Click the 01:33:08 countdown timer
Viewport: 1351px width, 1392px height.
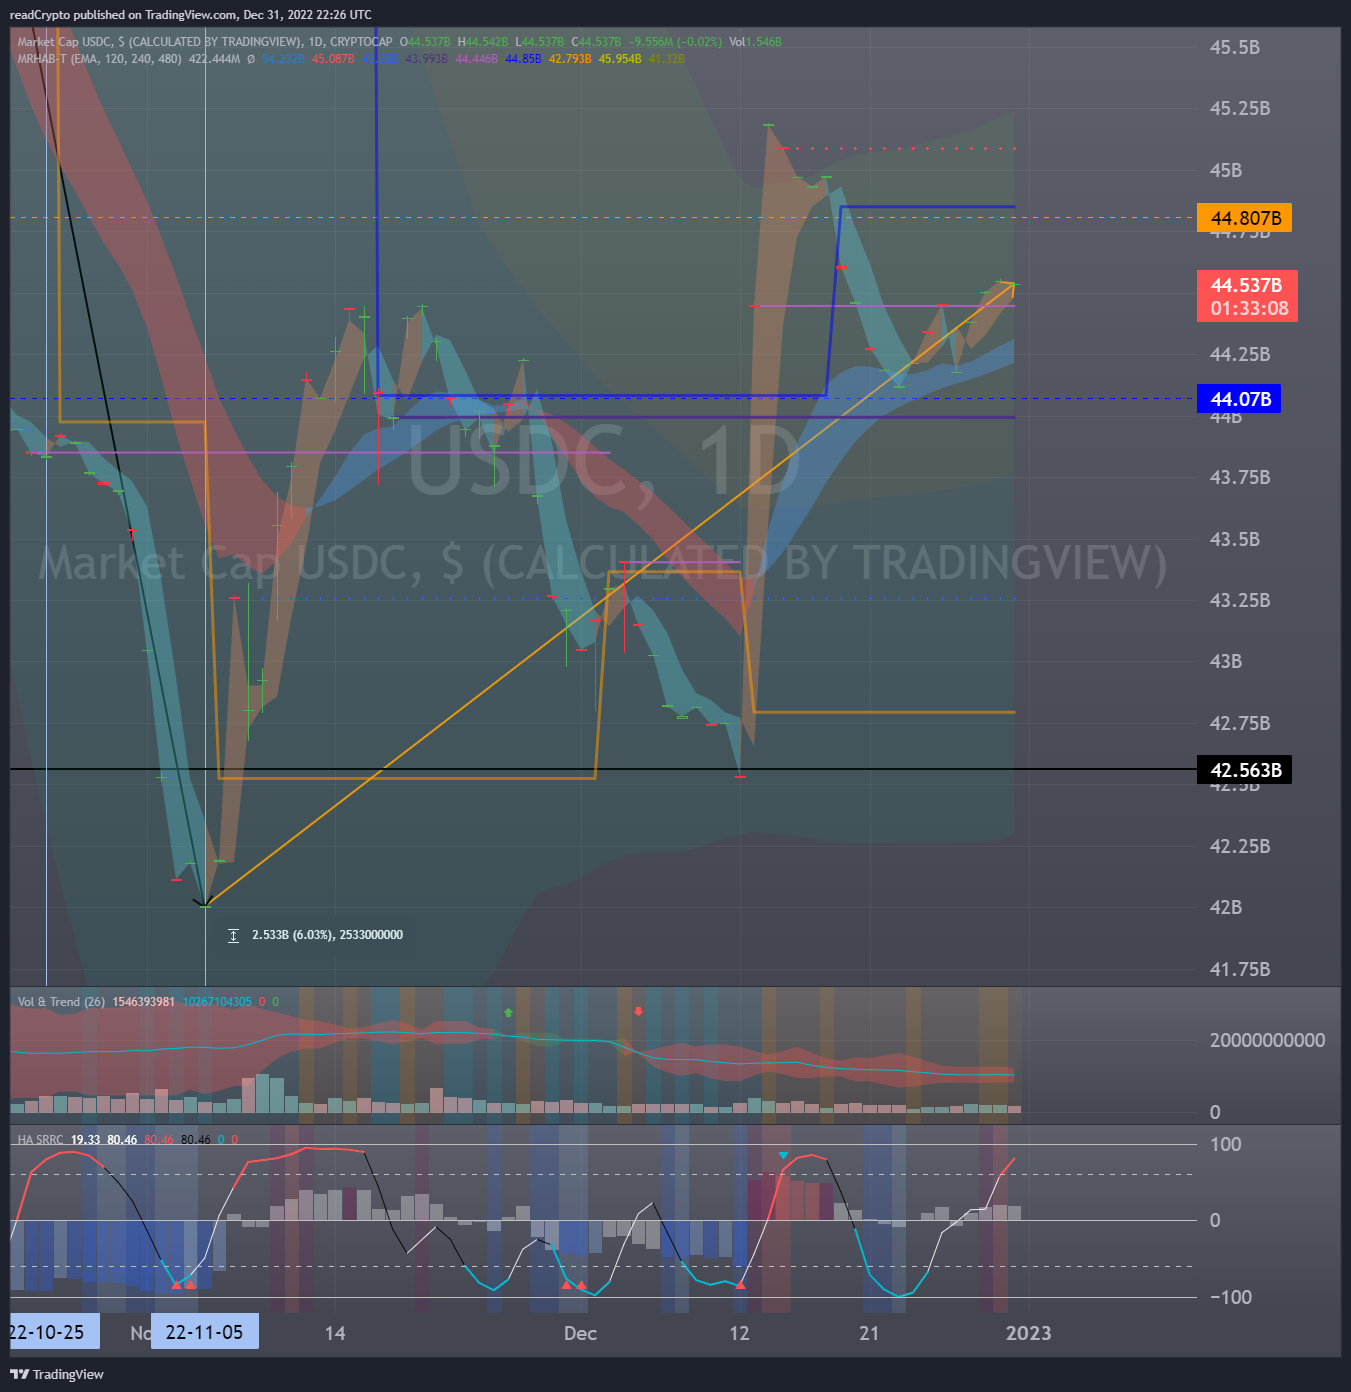(x=1249, y=309)
